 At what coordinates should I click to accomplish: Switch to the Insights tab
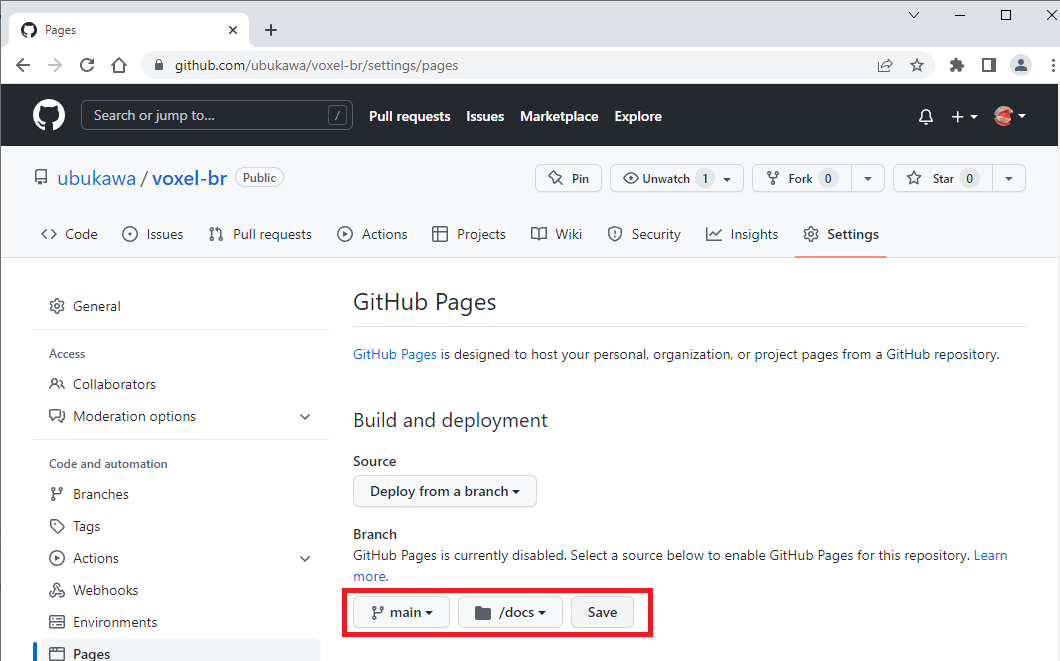(x=742, y=235)
